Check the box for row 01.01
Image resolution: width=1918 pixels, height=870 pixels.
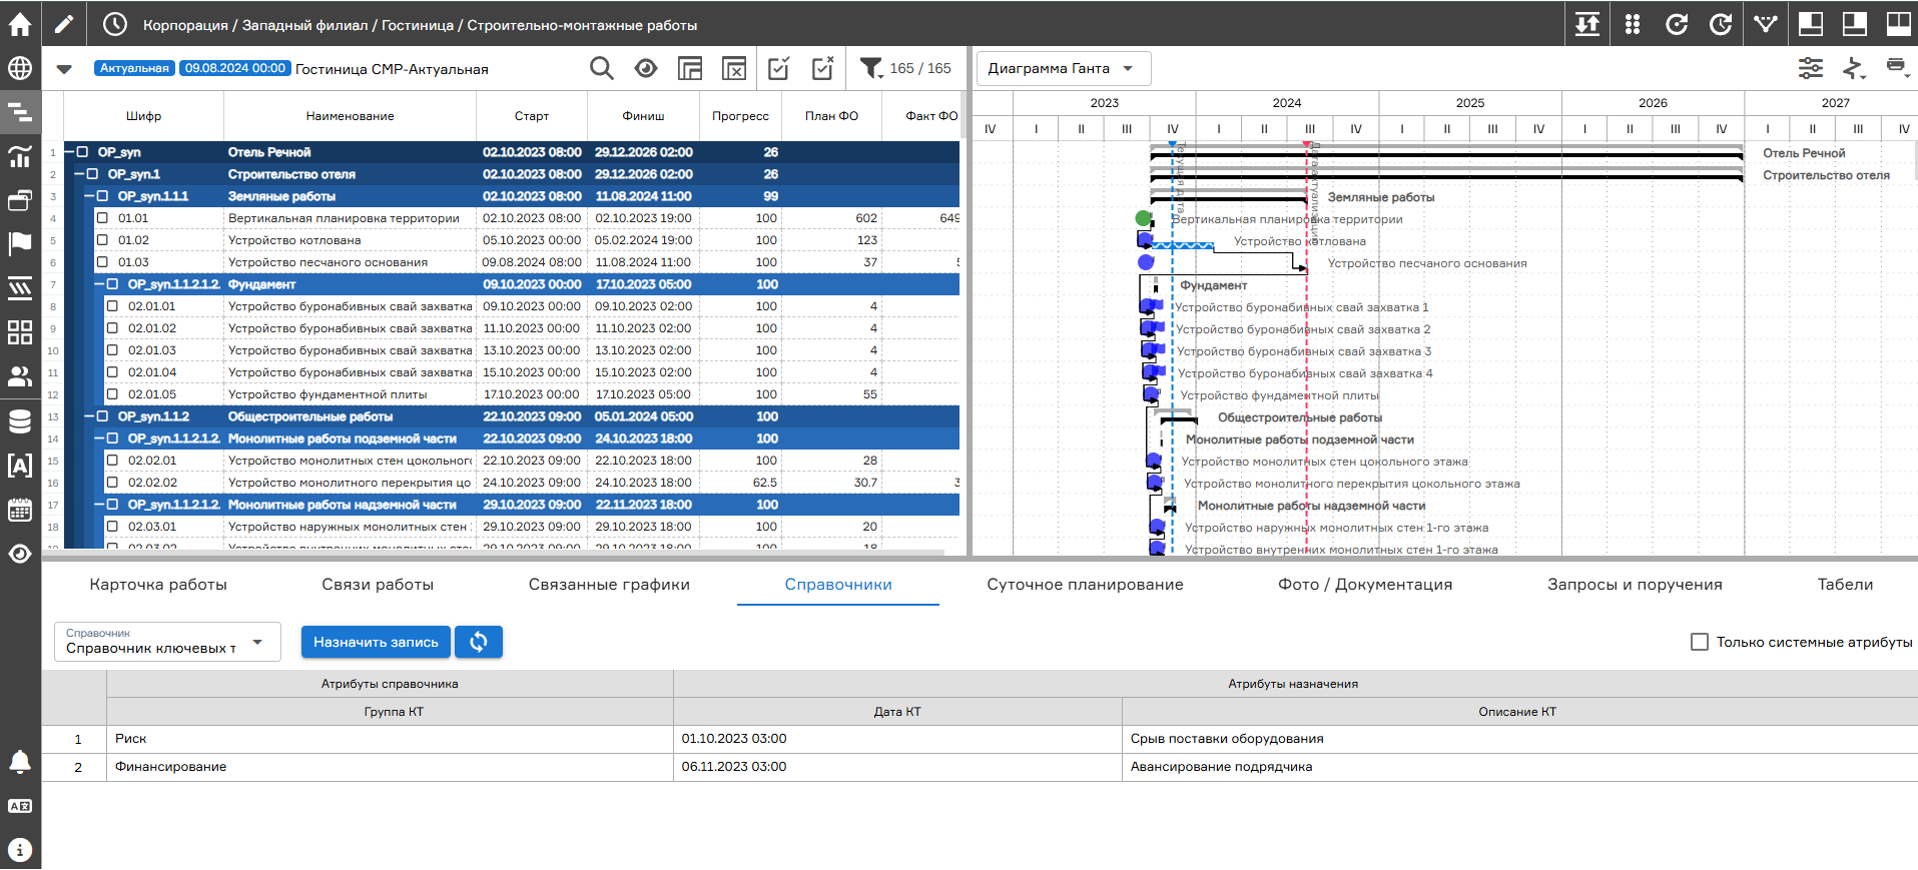pyautogui.click(x=102, y=218)
